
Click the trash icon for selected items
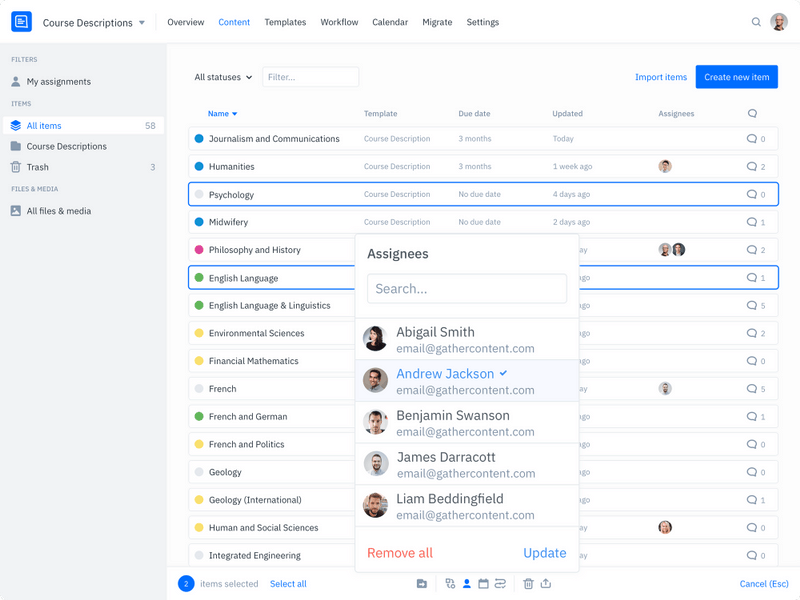tap(528, 583)
